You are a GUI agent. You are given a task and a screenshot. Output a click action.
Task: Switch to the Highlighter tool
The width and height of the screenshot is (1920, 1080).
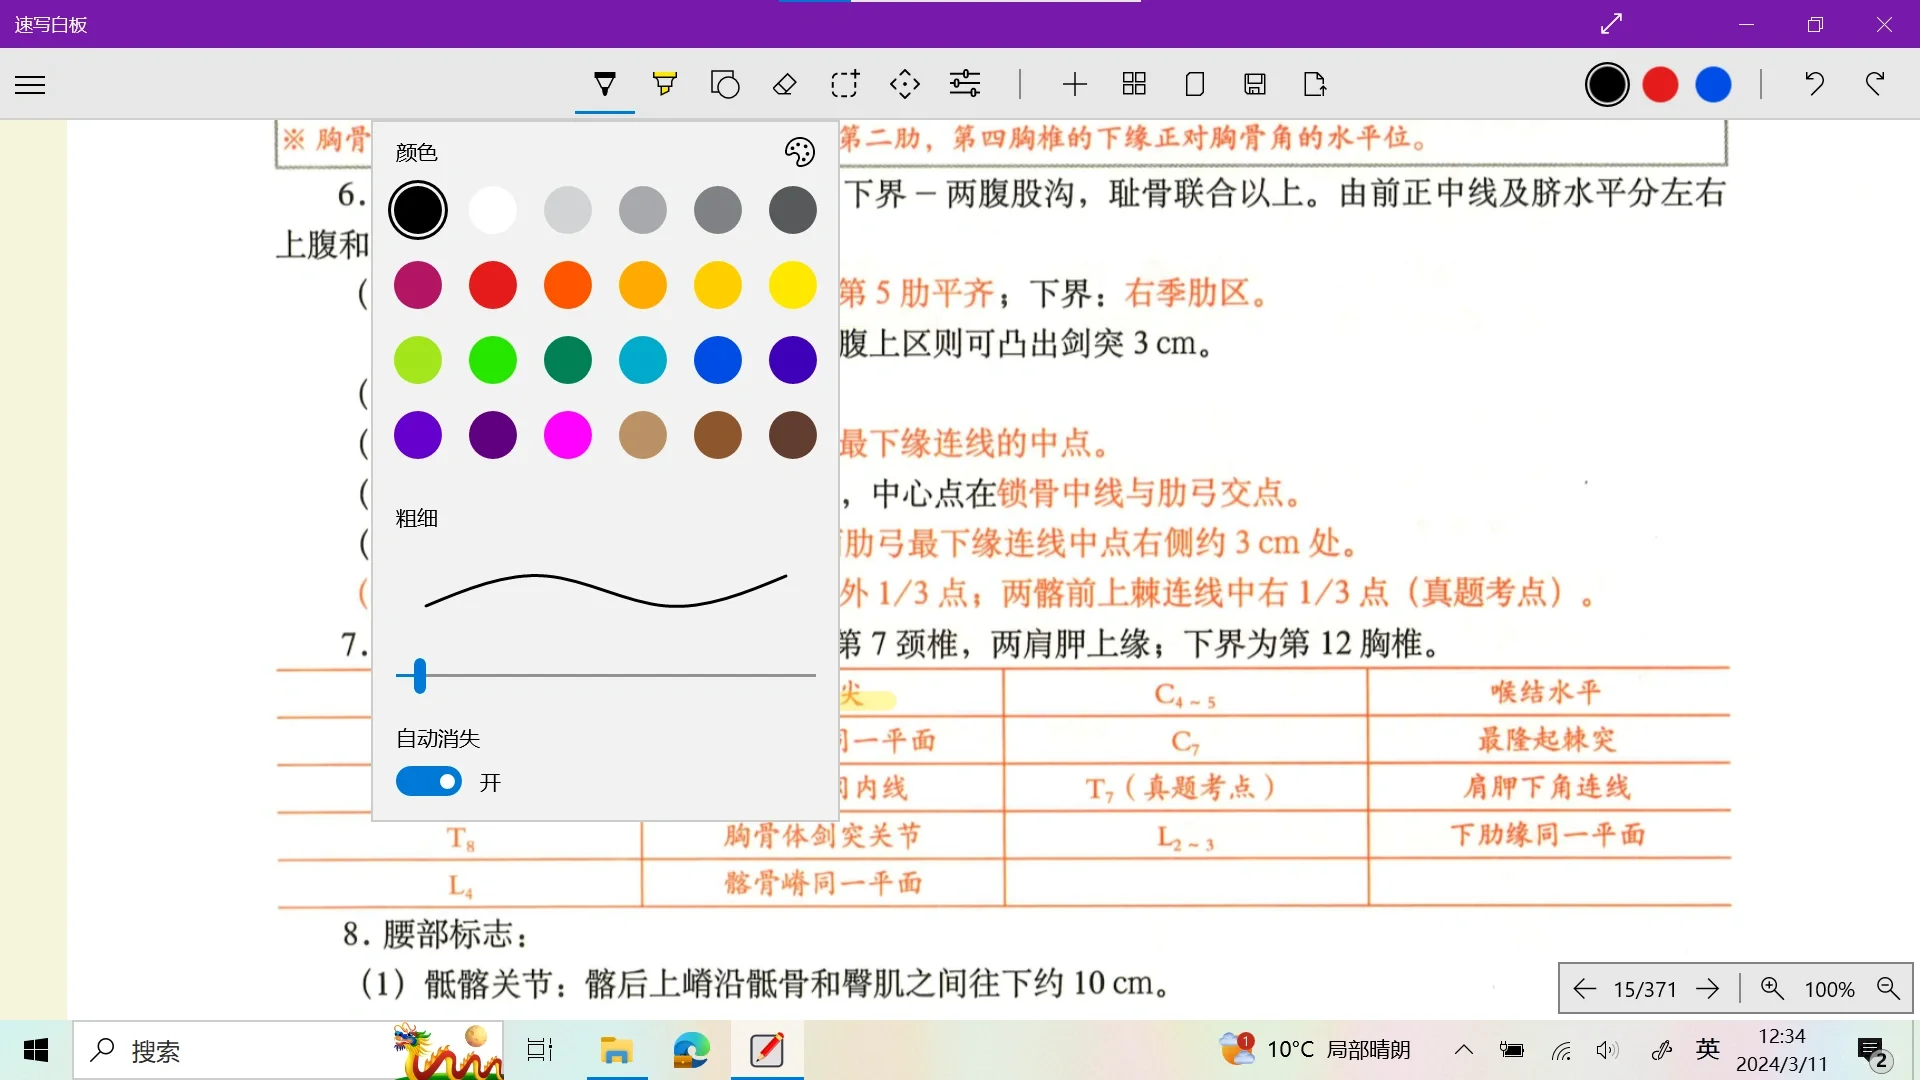(665, 84)
